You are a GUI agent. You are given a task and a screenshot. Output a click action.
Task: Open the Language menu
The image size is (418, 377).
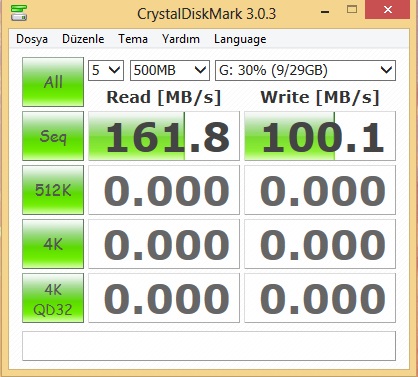[240, 39]
